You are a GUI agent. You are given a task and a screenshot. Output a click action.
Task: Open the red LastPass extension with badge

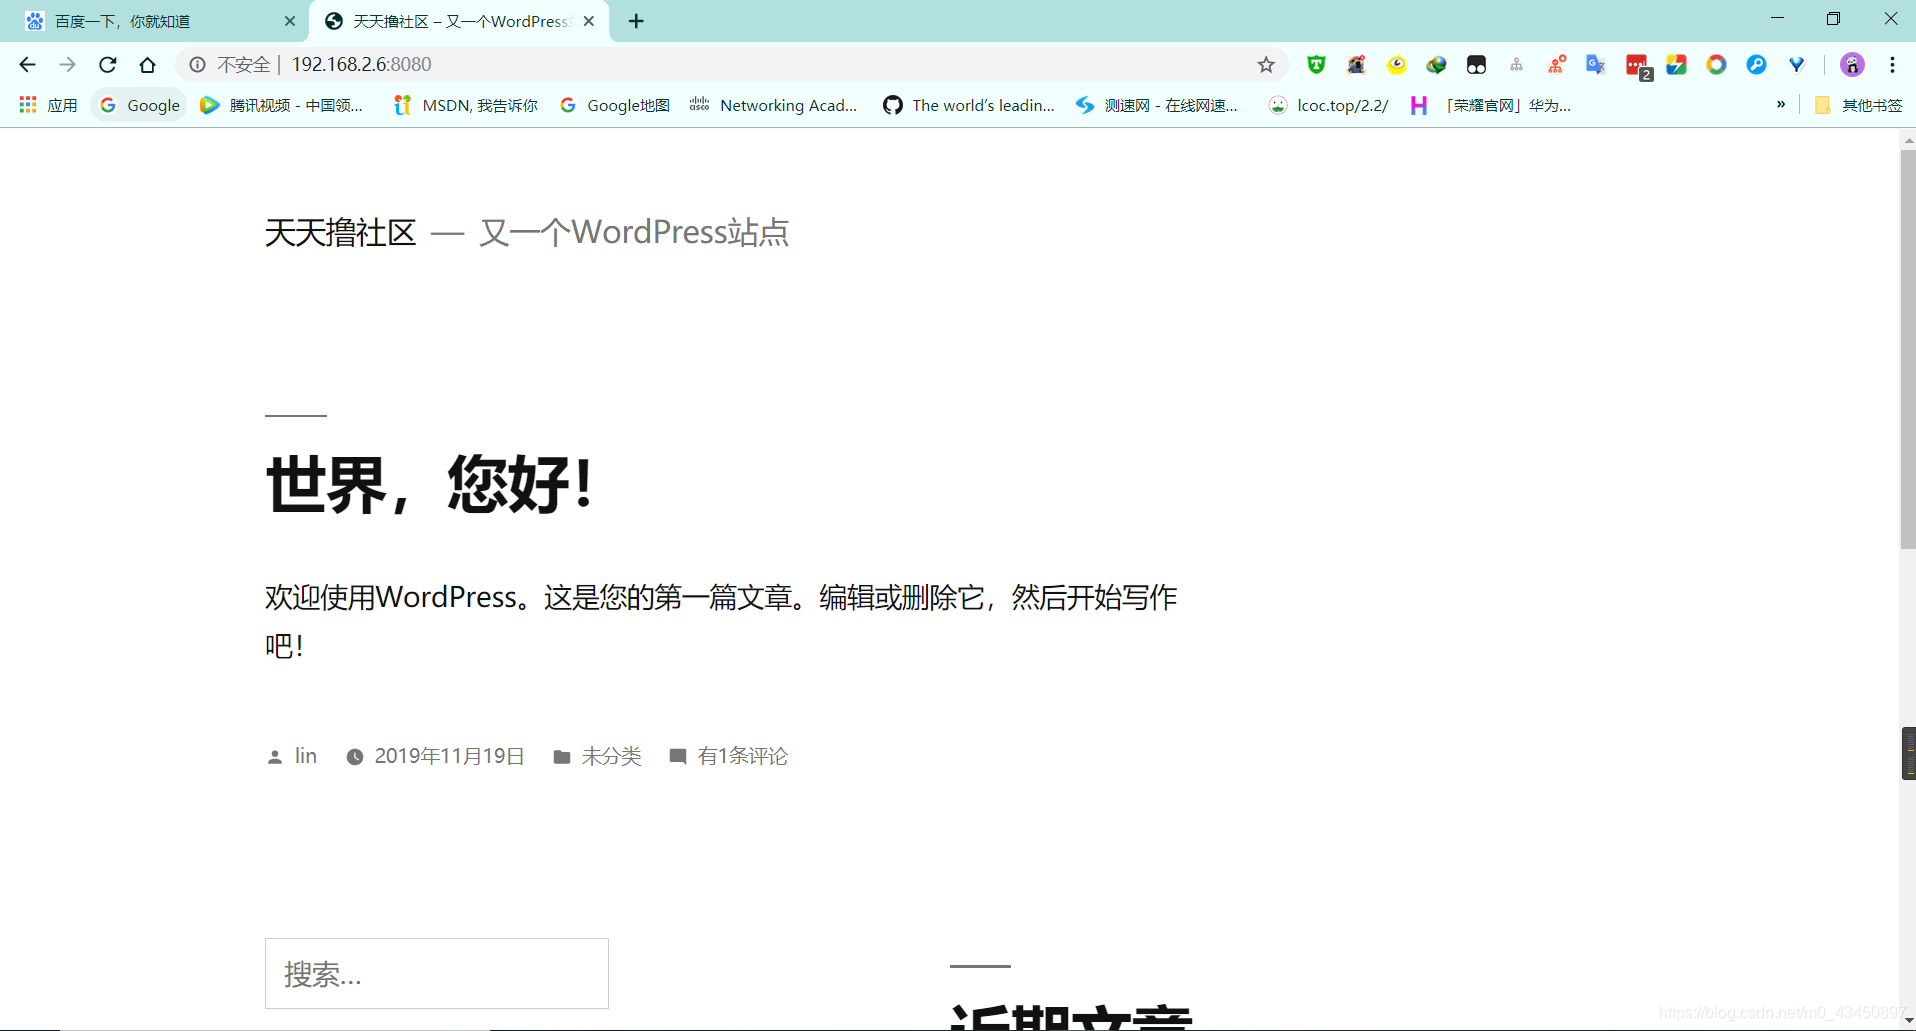1638,67
